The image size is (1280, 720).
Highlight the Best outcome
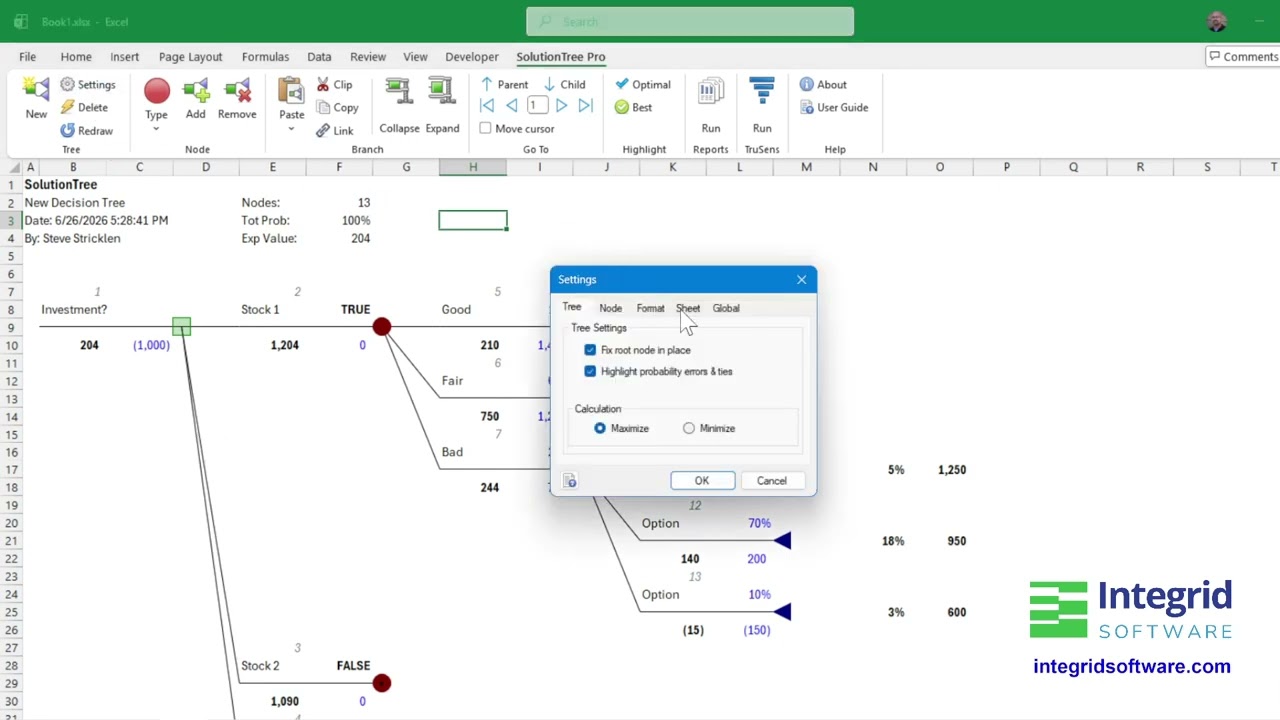pos(633,107)
